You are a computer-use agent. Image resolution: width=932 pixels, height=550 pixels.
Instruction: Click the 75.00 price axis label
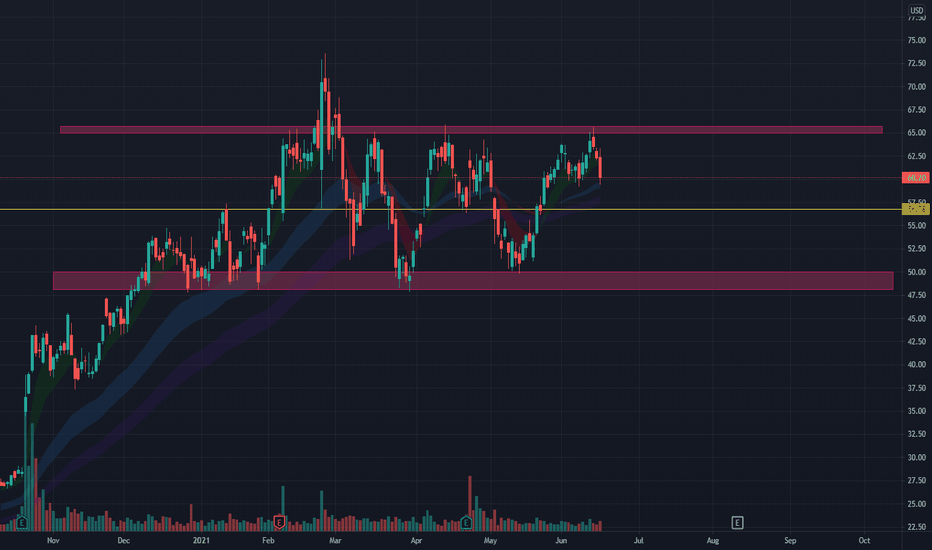916,40
